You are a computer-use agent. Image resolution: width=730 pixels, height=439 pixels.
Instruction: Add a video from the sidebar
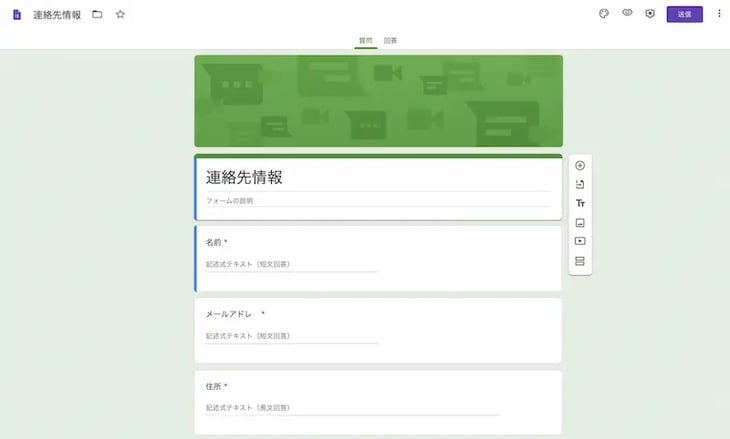(580, 241)
